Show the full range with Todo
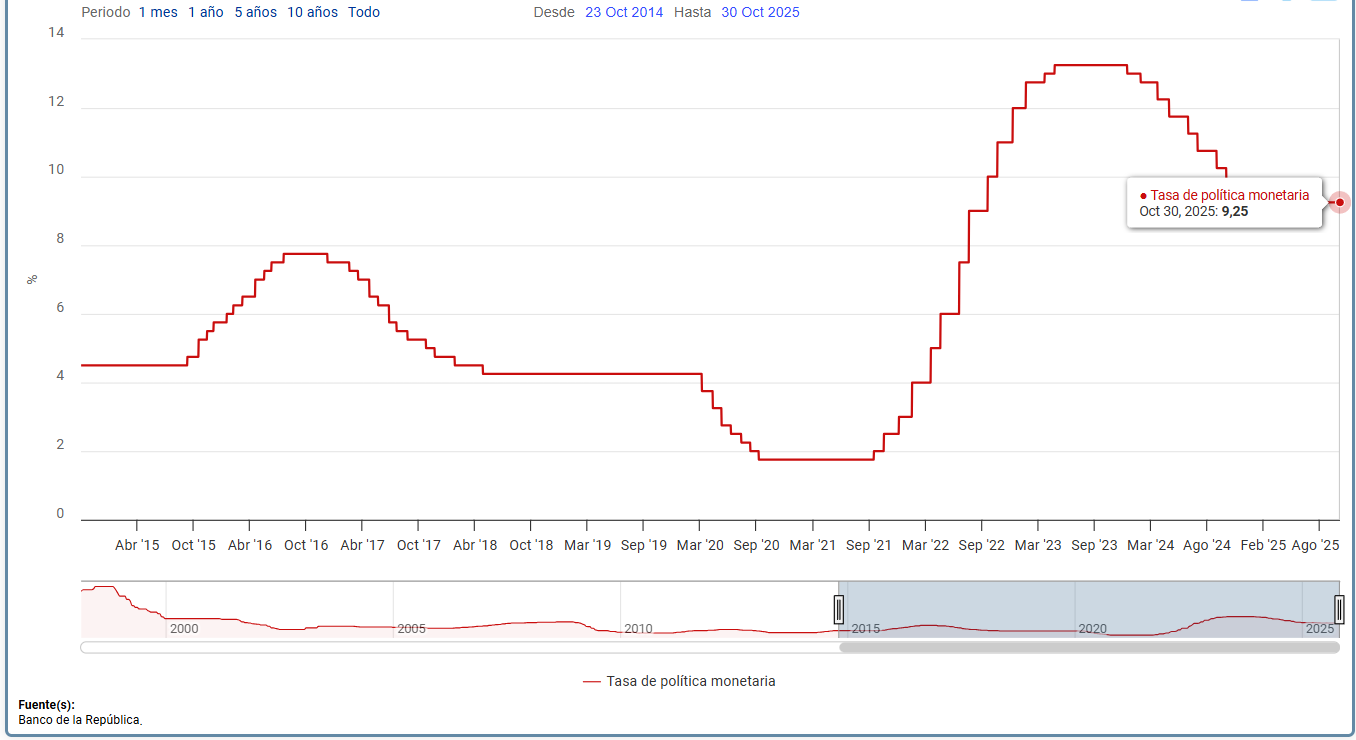Screen dimensions: 1356x740 click(364, 12)
